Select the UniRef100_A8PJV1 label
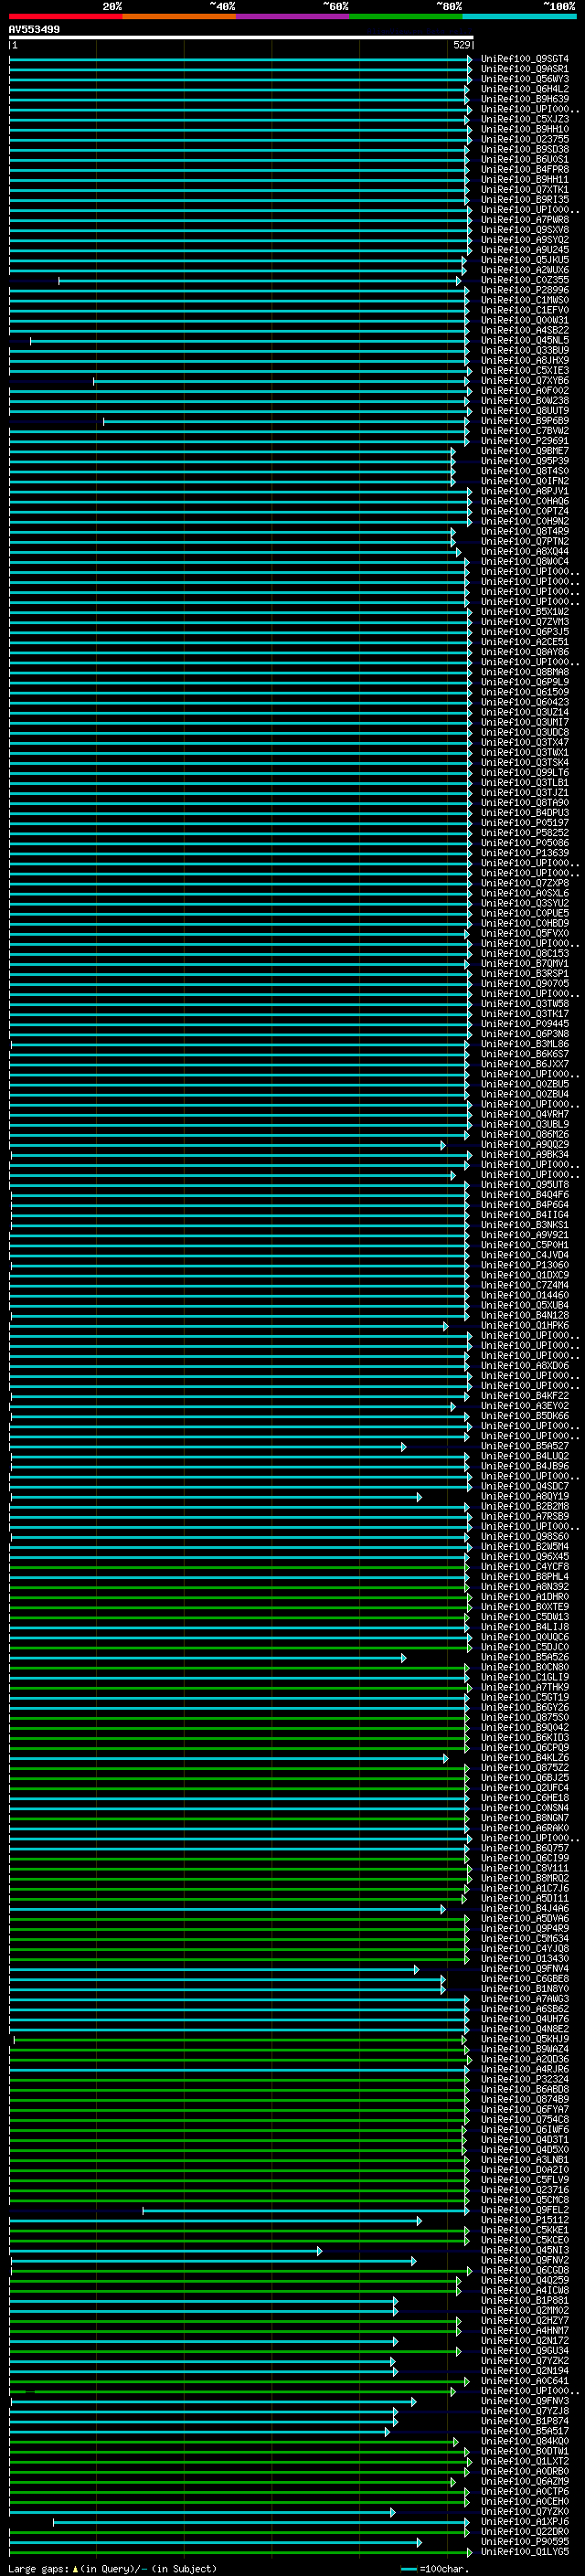Viewport: 585px width, 2576px height. coord(524,491)
